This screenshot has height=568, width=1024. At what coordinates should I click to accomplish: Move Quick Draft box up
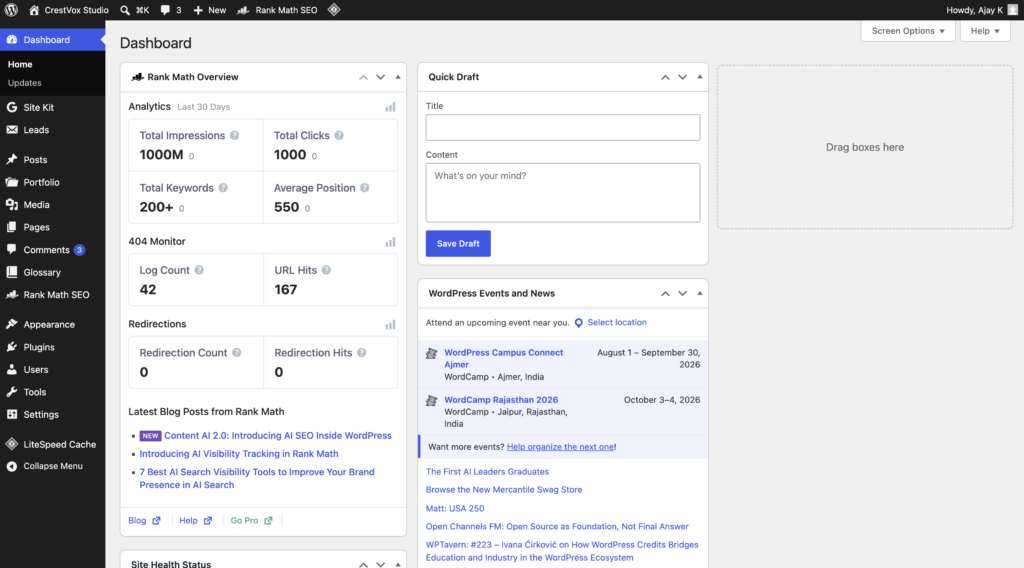click(x=665, y=77)
